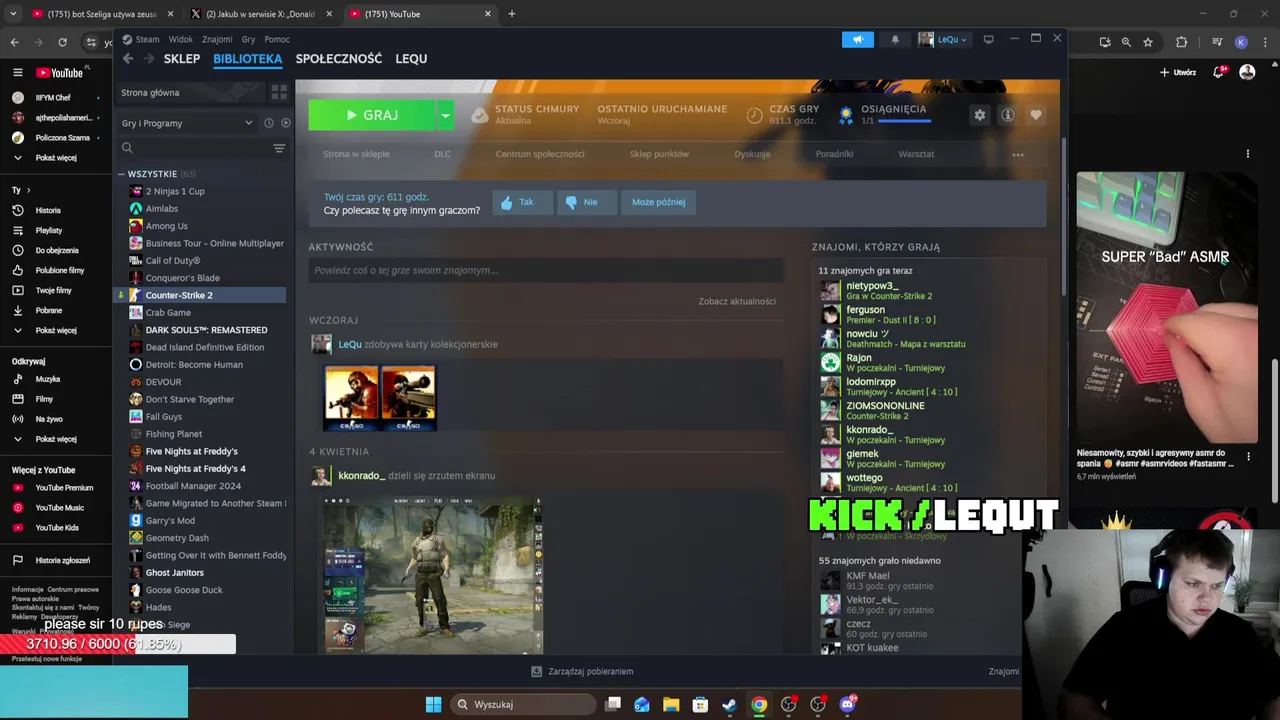1280x720 pixels.
Task: Open more game links ellipsis
Action: point(1018,154)
